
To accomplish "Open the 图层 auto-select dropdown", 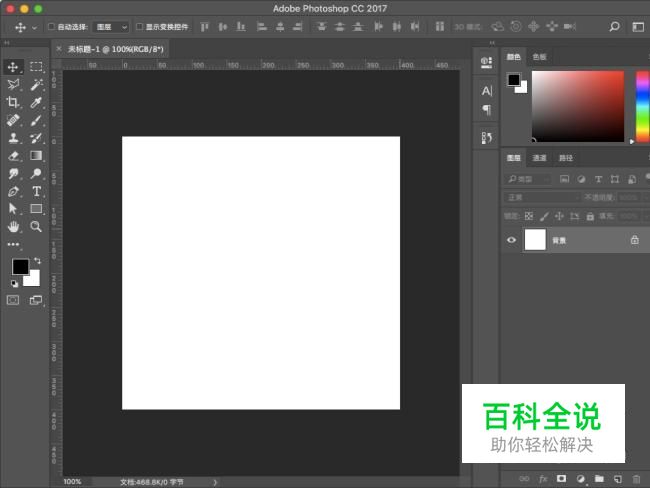I will coord(111,27).
